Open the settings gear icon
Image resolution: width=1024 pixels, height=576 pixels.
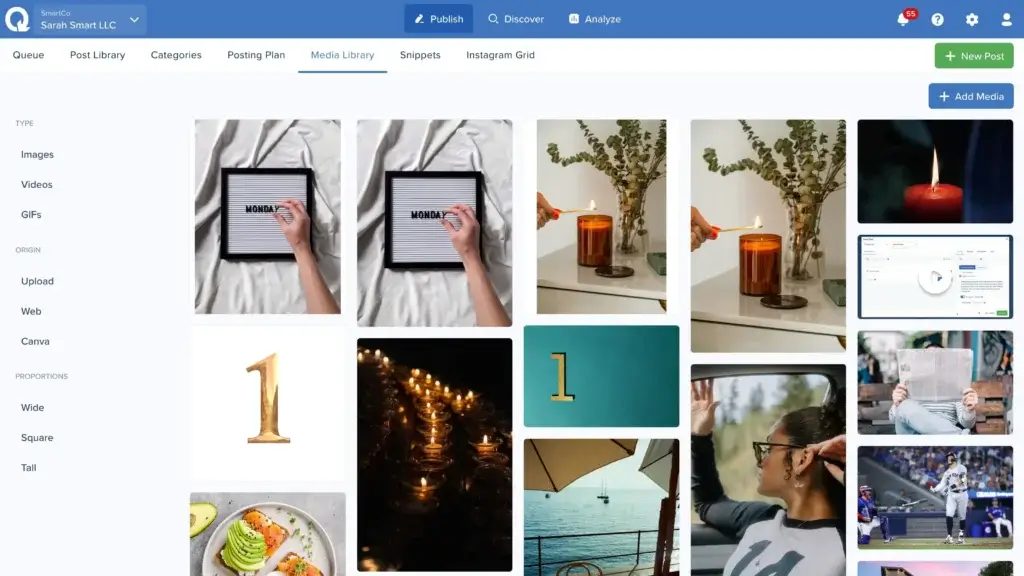tap(972, 20)
